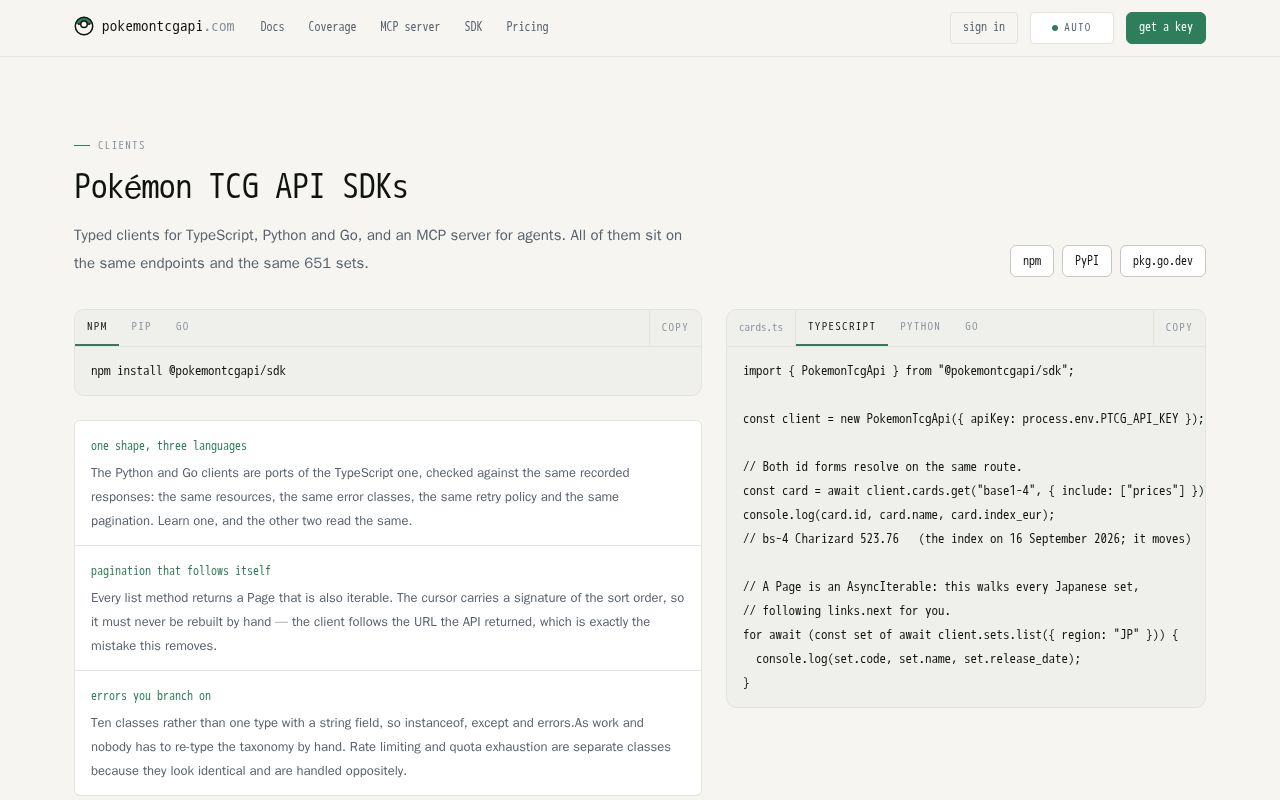This screenshot has width=1280, height=800.
Task: Open the npm package link button
Action: (1032, 261)
